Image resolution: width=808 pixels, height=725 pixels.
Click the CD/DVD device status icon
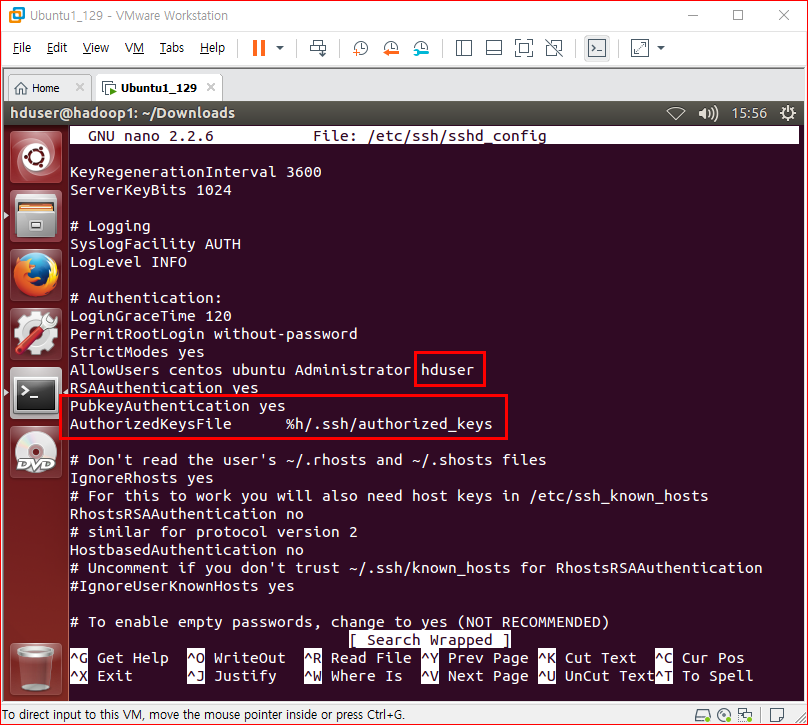pyautogui.click(x=724, y=715)
